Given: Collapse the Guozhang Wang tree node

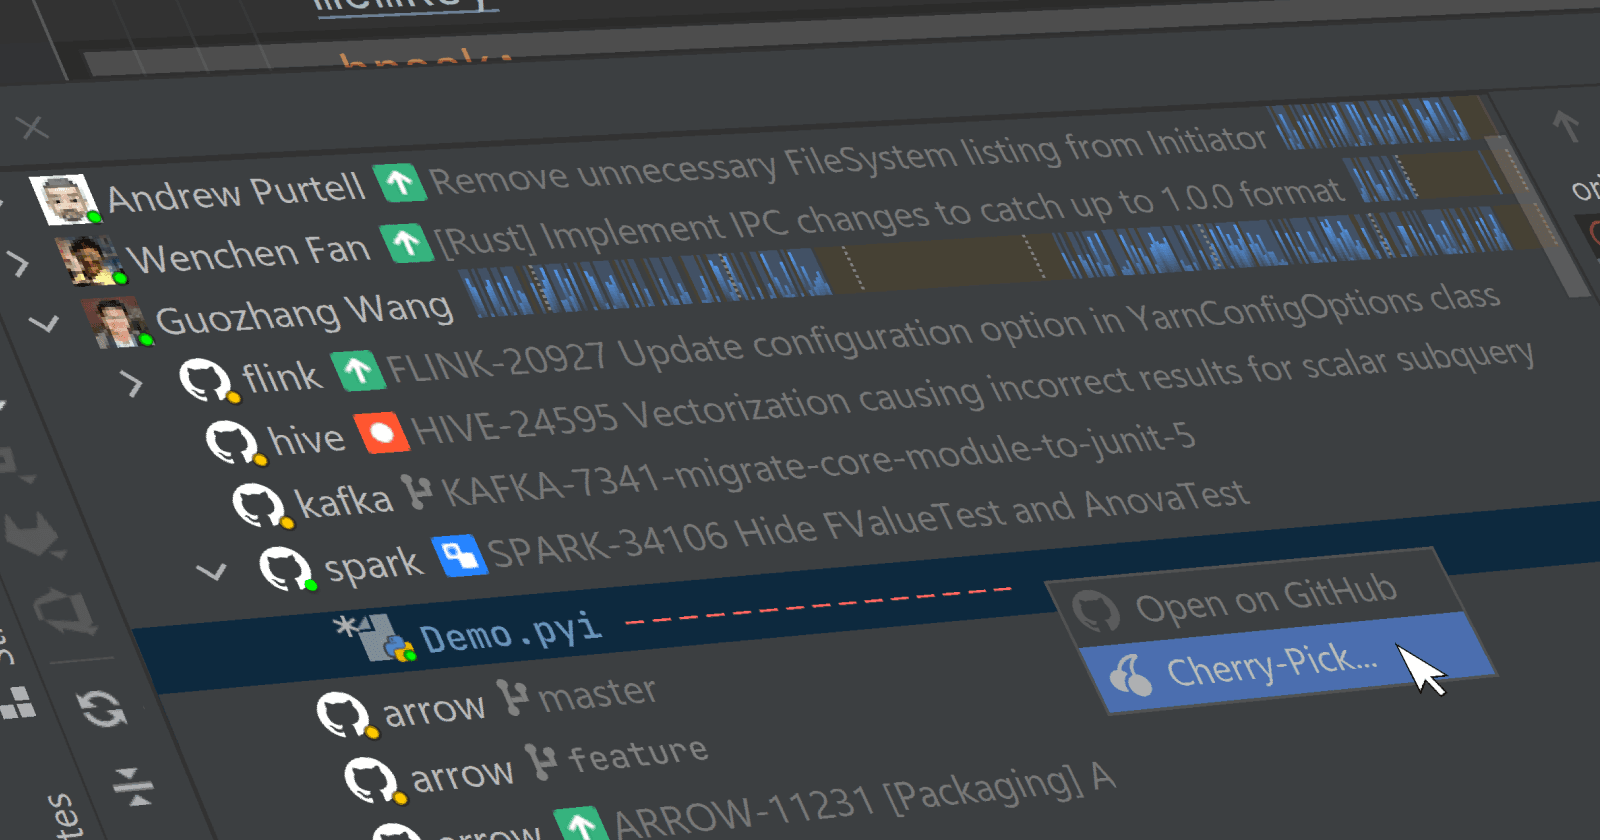Looking at the screenshot, I should [x=44, y=324].
